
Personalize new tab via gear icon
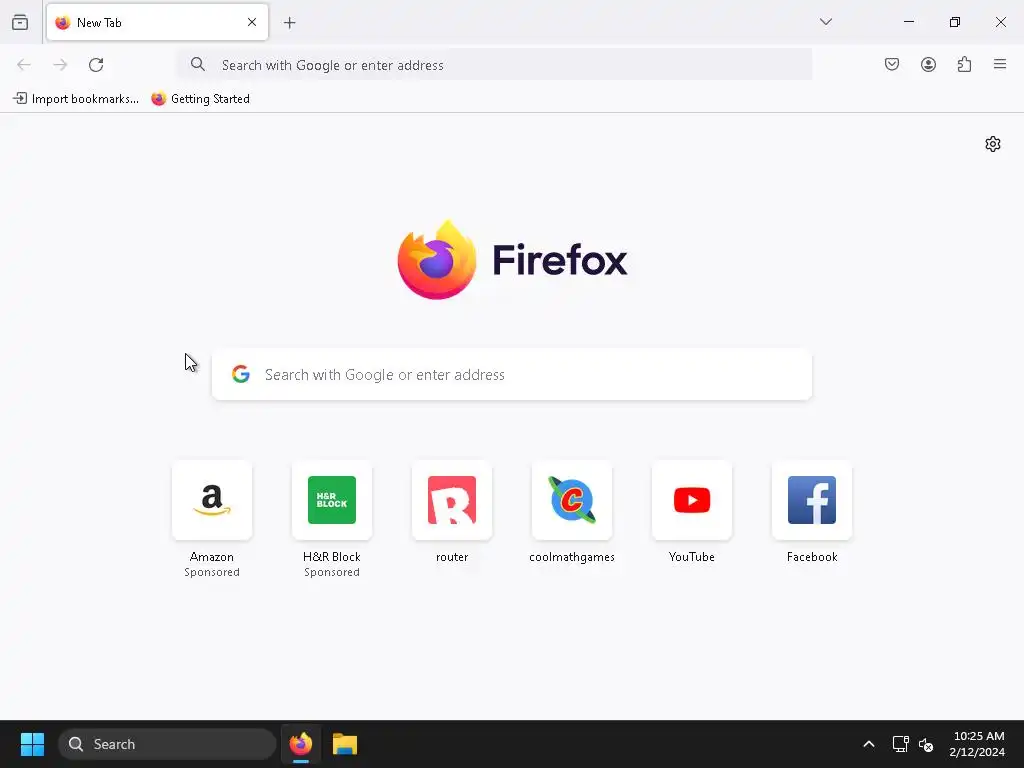point(993,144)
